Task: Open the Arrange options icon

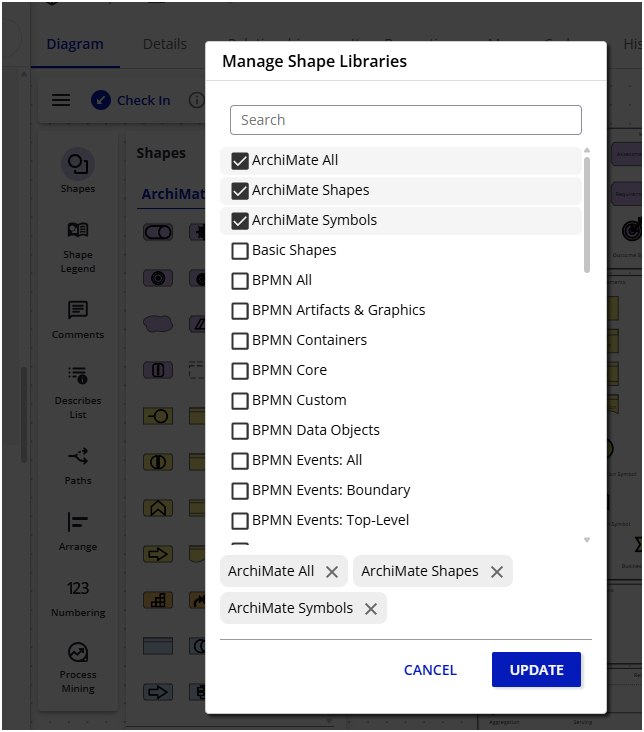Action: 78,523
